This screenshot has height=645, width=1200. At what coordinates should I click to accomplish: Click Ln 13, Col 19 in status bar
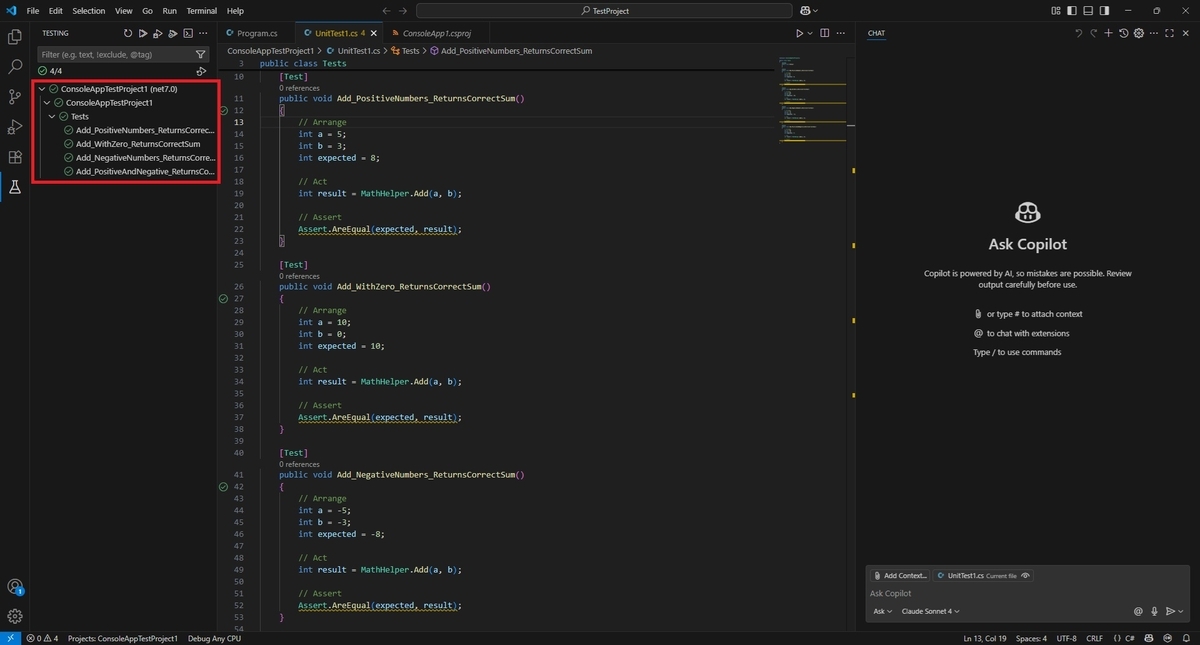point(986,638)
